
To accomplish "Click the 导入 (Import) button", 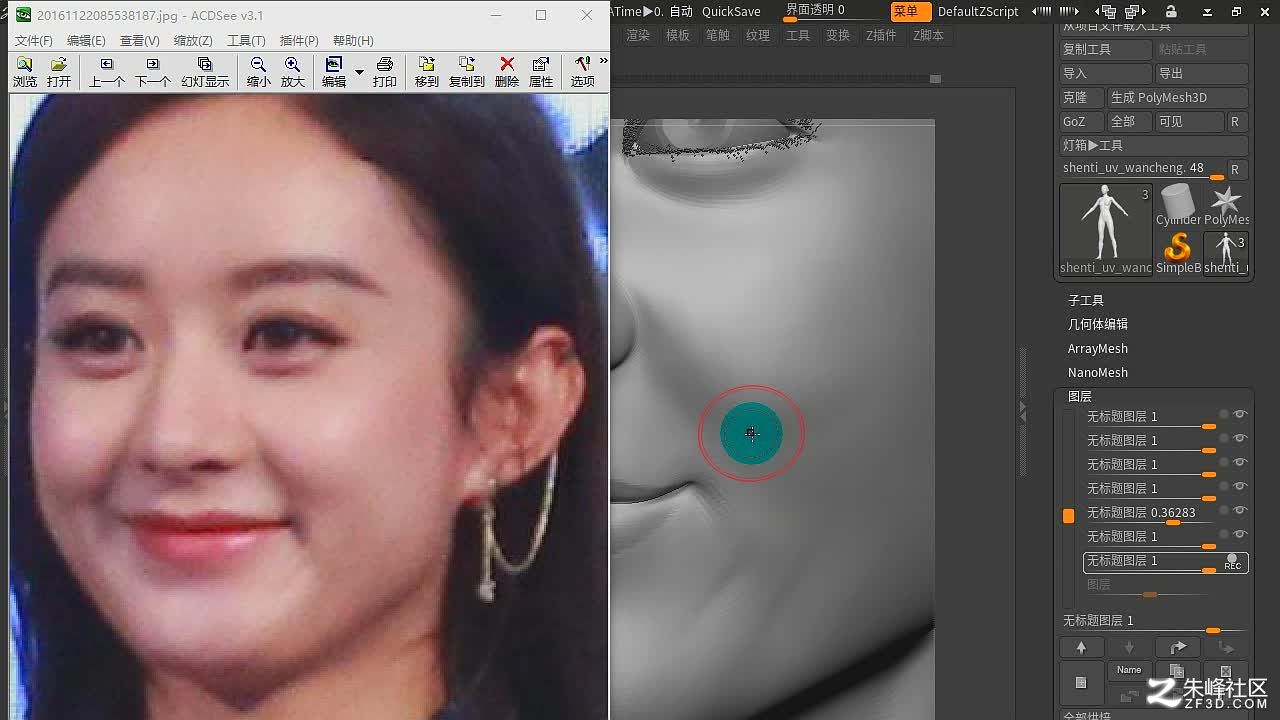I will [1106, 73].
